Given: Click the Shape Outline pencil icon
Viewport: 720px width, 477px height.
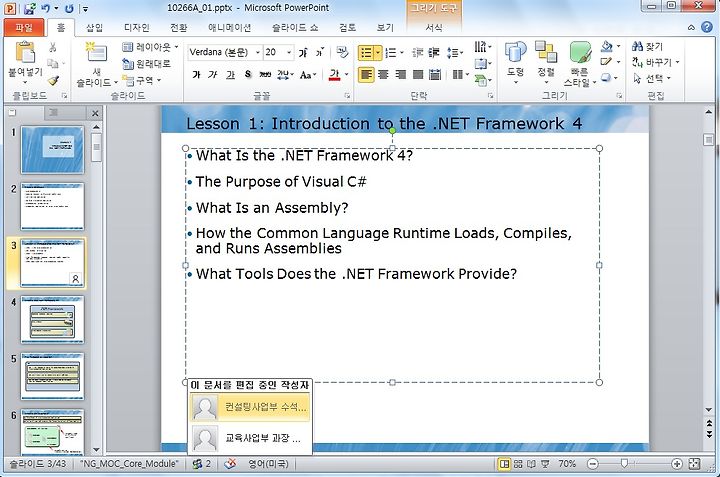Looking at the screenshot, I should click(607, 62).
